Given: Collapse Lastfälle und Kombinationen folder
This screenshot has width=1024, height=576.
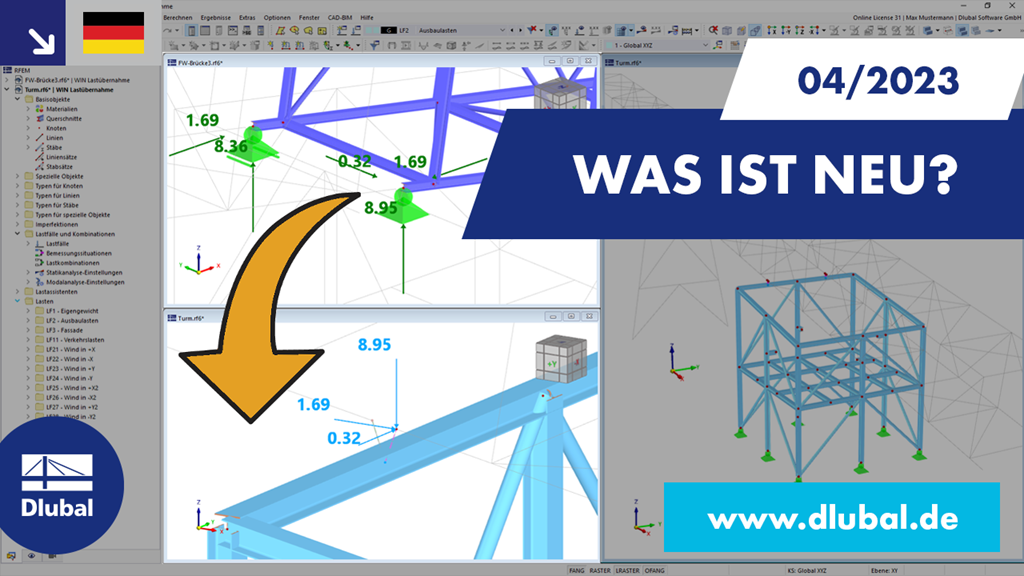Looking at the screenshot, I should [18, 234].
